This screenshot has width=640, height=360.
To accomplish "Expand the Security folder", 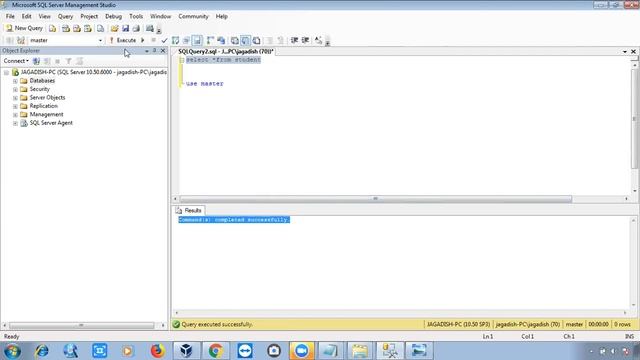I will [x=15, y=89].
